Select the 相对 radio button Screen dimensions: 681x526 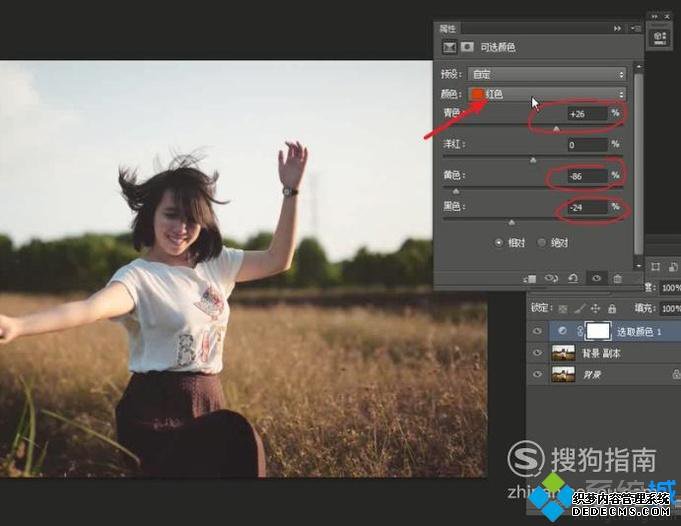click(500, 242)
